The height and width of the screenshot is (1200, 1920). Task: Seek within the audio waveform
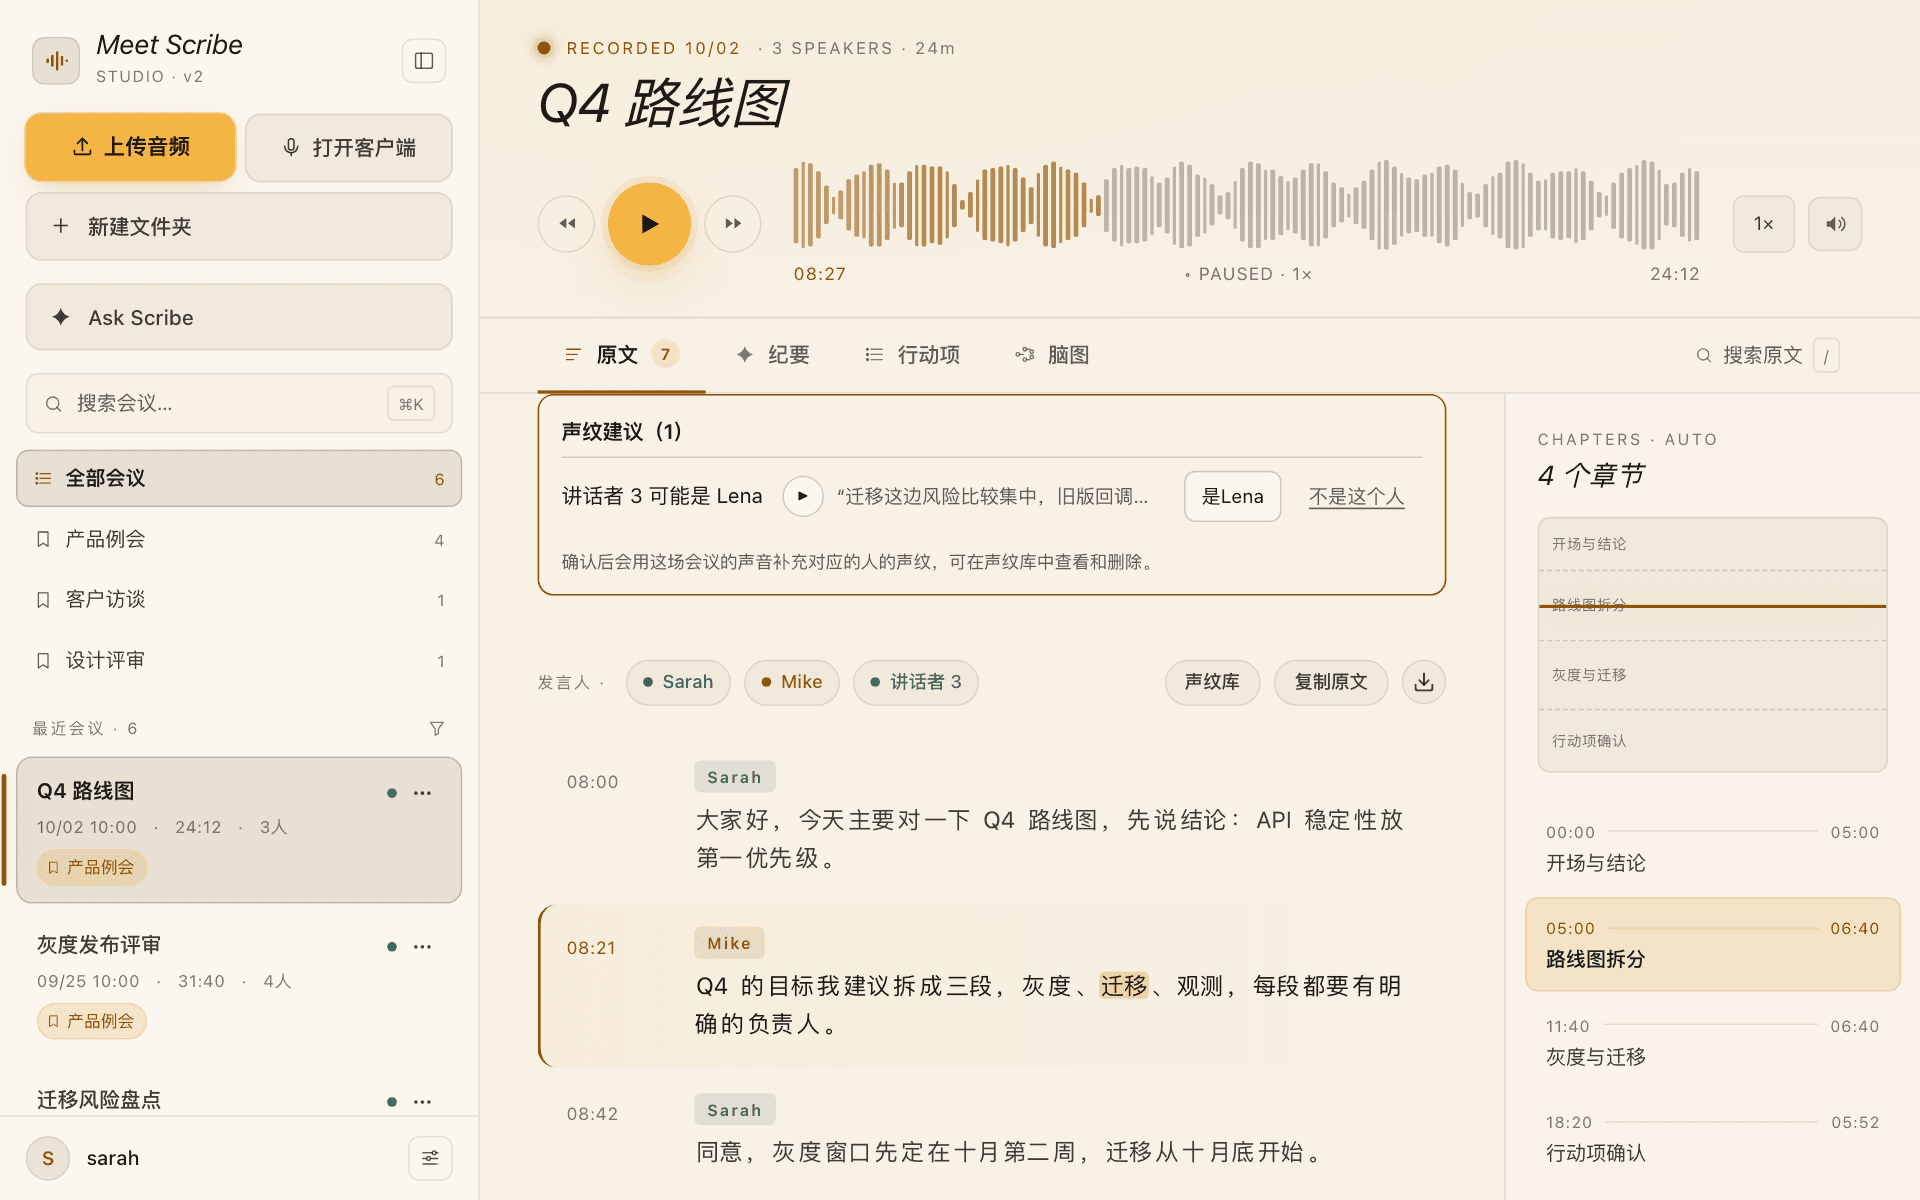click(1246, 204)
